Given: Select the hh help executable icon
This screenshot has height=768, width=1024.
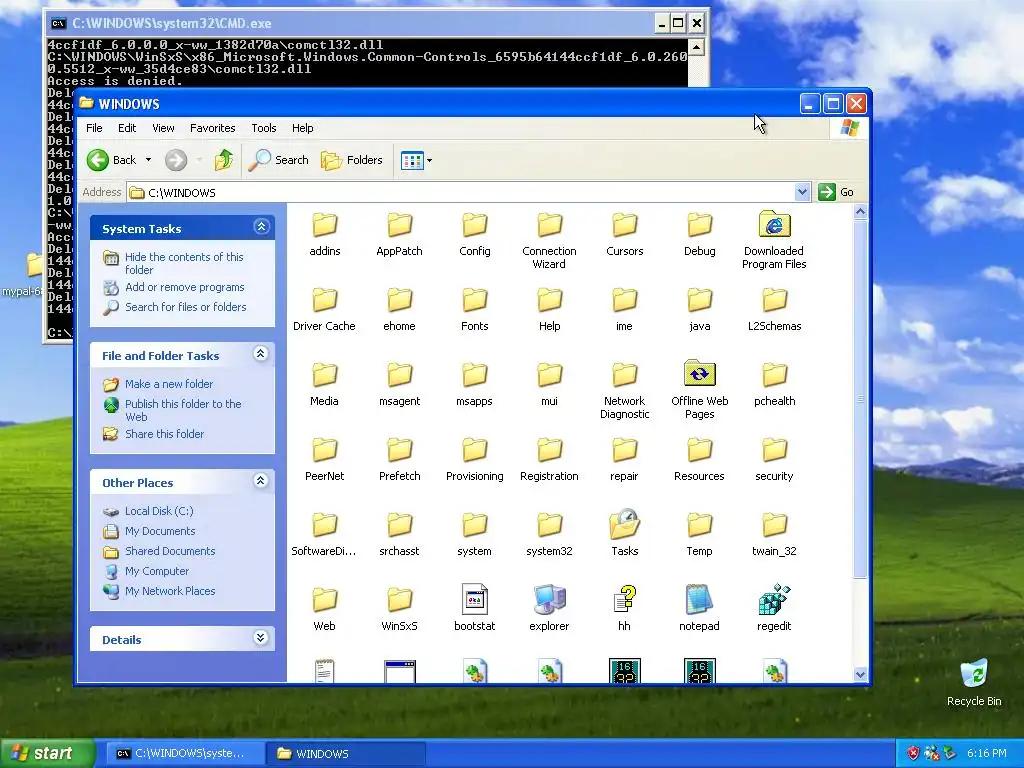Looking at the screenshot, I should coord(624,600).
